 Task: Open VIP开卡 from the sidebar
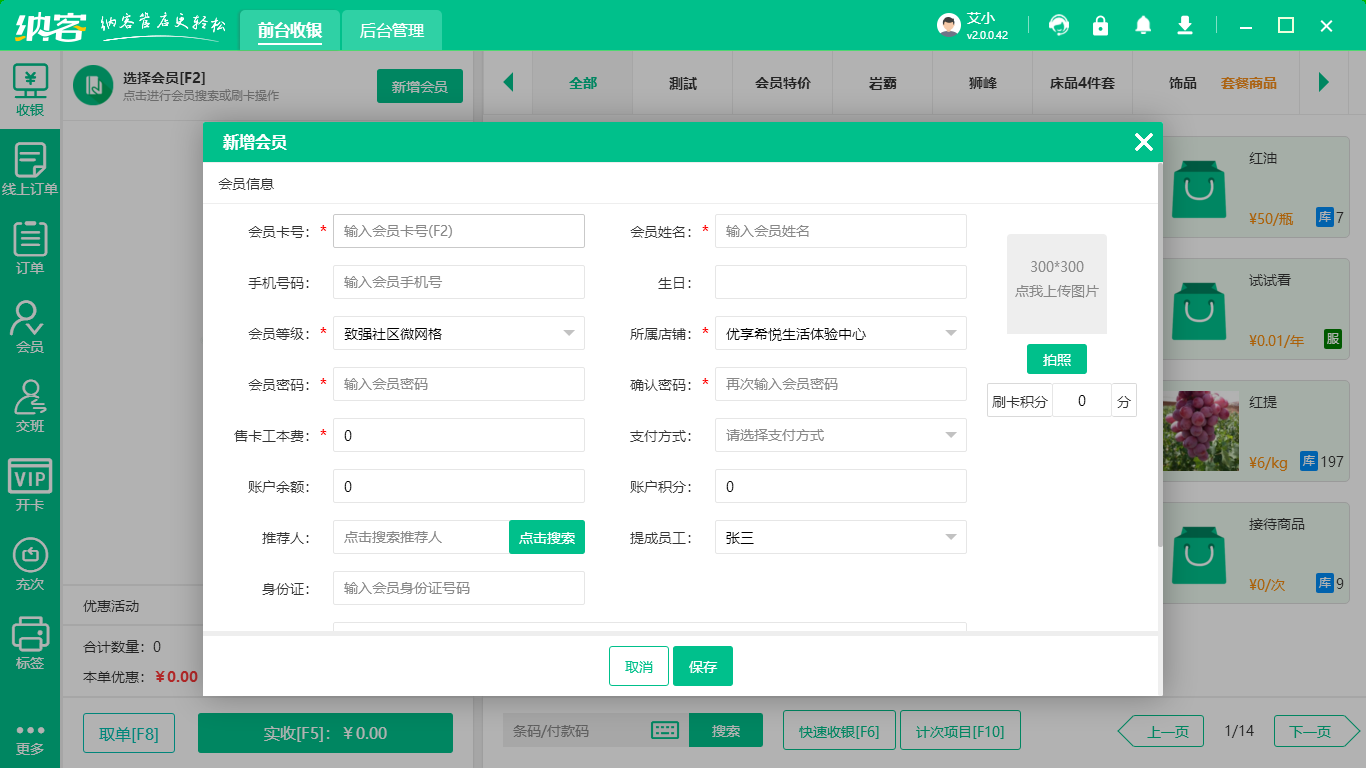[30, 485]
